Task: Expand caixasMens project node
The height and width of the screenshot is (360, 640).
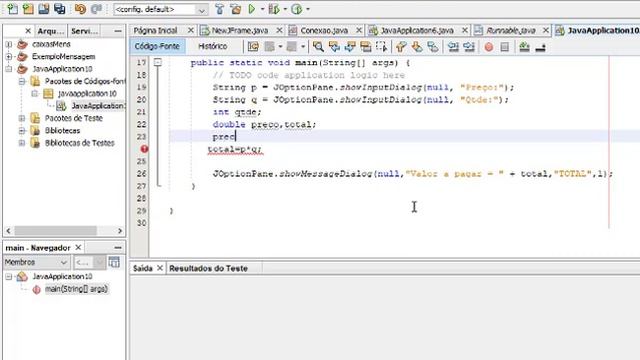Action: tap(9, 44)
